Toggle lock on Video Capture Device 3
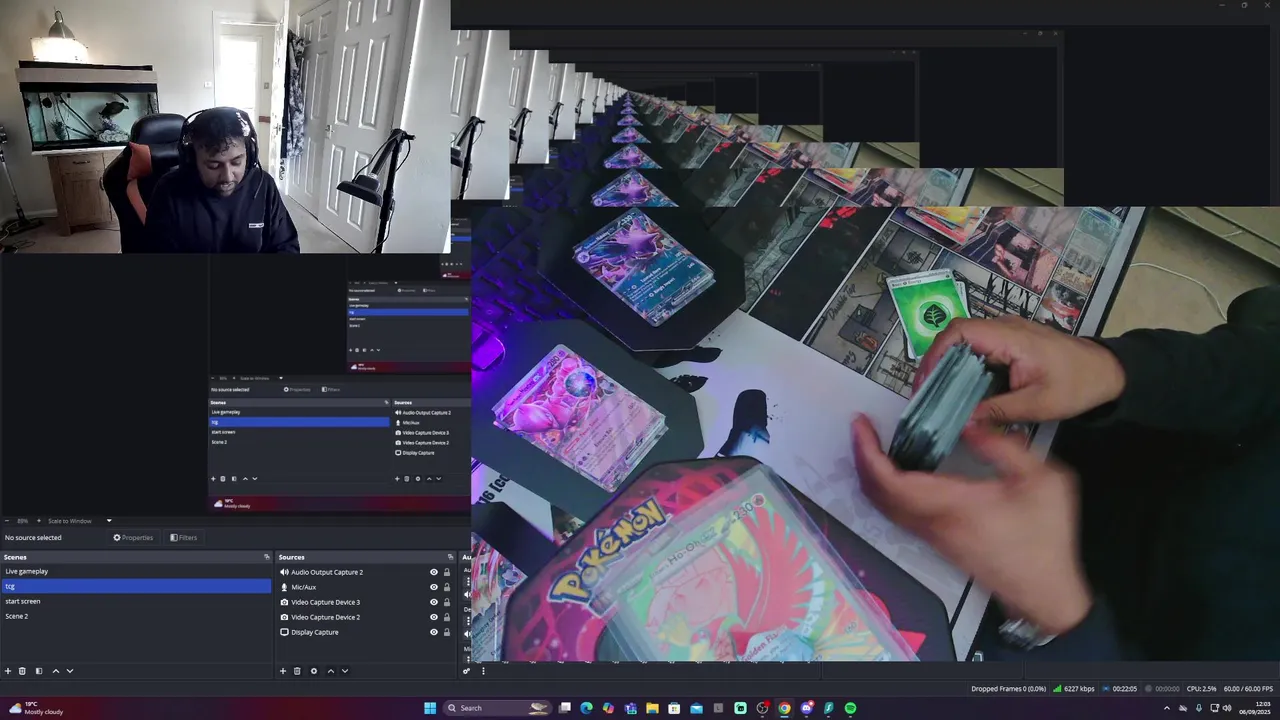 (x=447, y=602)
